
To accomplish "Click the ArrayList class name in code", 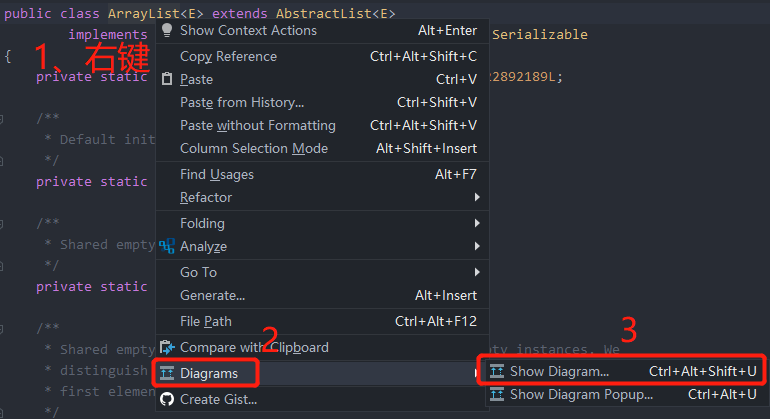I will [x=144, y=13].
